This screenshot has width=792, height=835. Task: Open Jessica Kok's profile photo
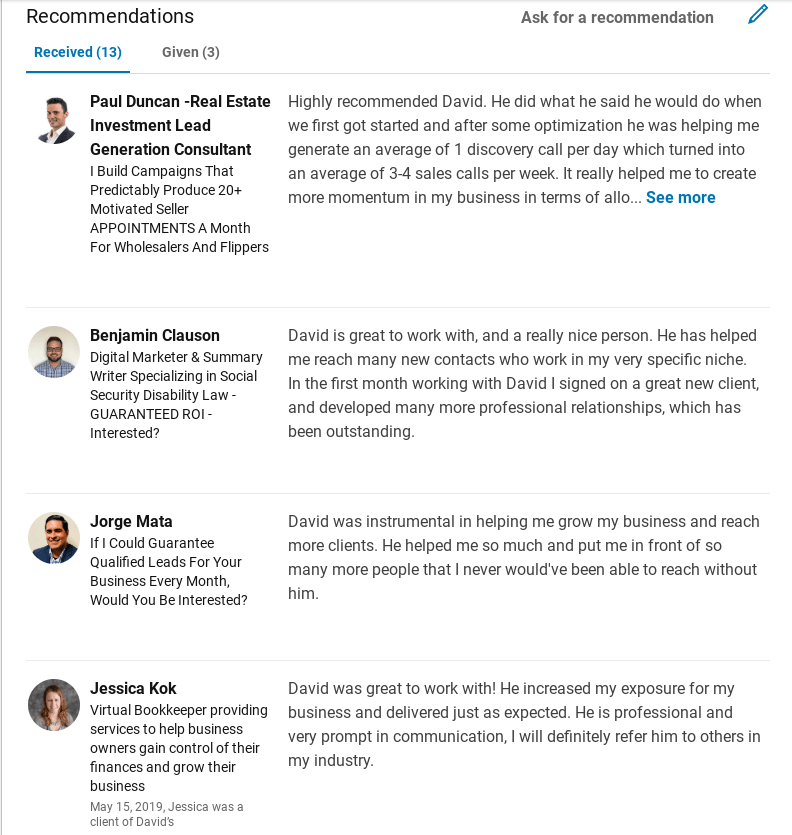[x=54, y=705]
